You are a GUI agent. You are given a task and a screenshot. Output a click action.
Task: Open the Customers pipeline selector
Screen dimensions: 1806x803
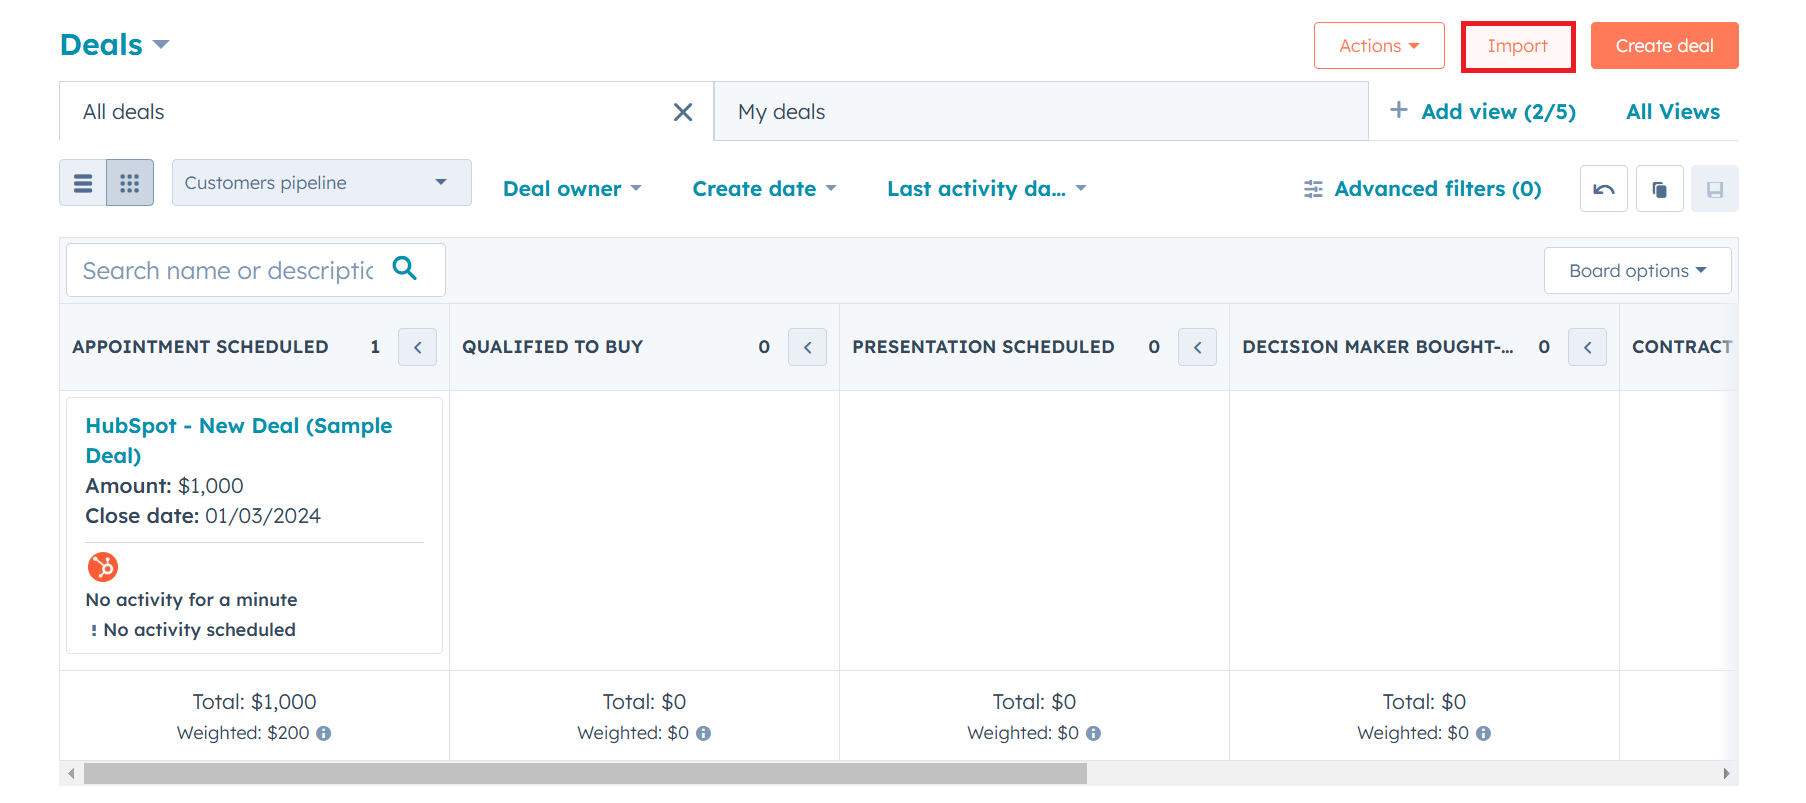[x=322, y=183]
